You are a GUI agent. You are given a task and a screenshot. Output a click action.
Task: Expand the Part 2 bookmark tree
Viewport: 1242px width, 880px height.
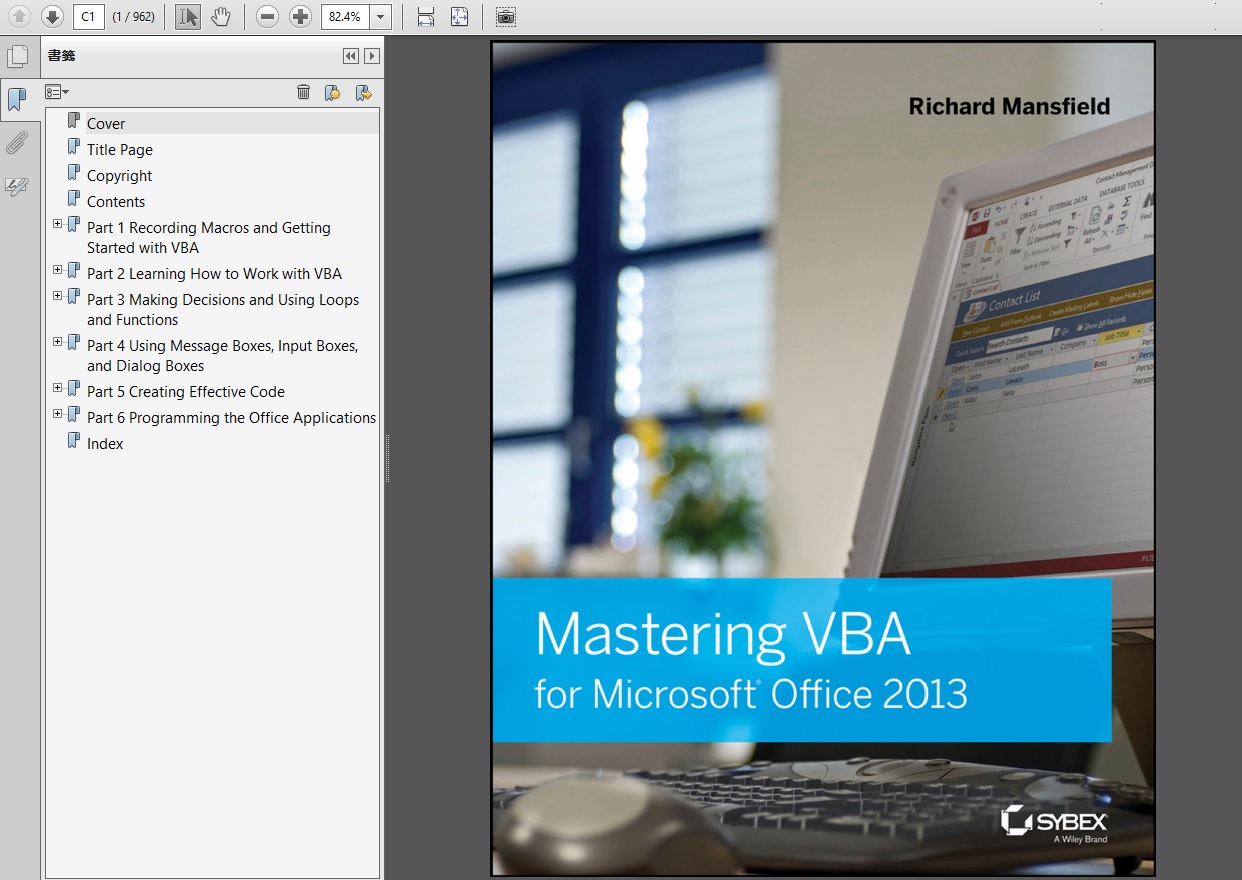[57, 270]
